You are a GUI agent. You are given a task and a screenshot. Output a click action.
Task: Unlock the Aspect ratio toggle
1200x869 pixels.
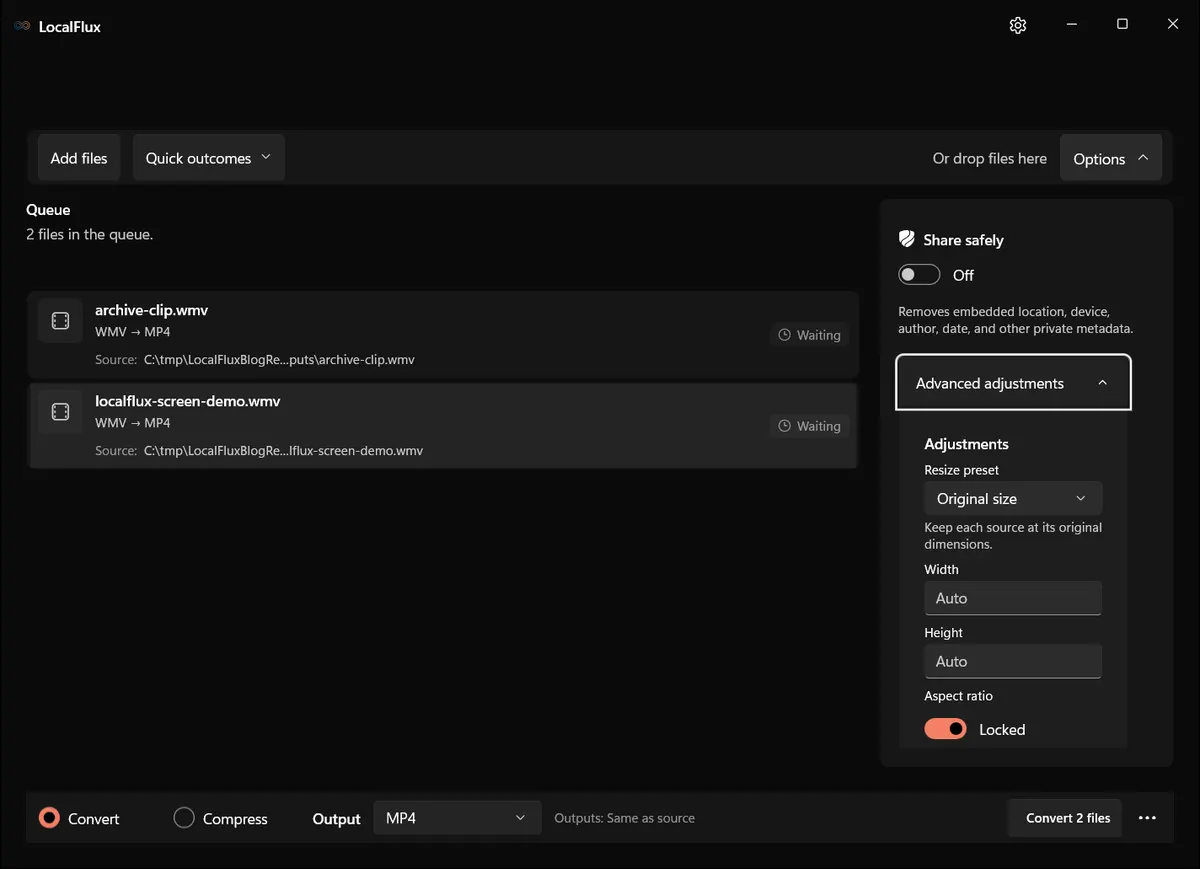pyautogui.click(x=945, y=729)
